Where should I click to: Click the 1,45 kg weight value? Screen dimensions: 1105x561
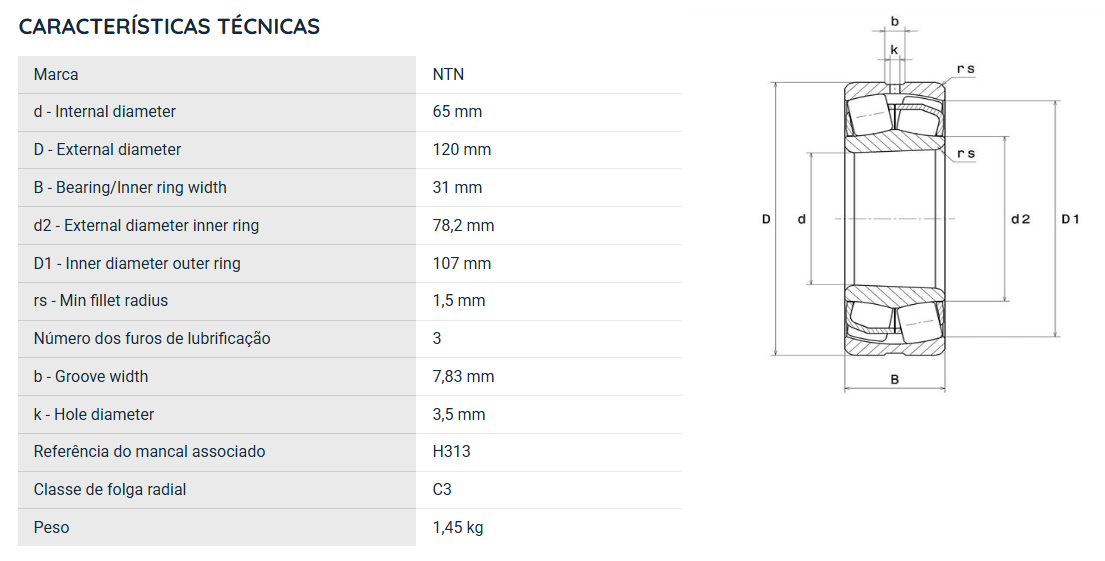click(x=458, y=528)
